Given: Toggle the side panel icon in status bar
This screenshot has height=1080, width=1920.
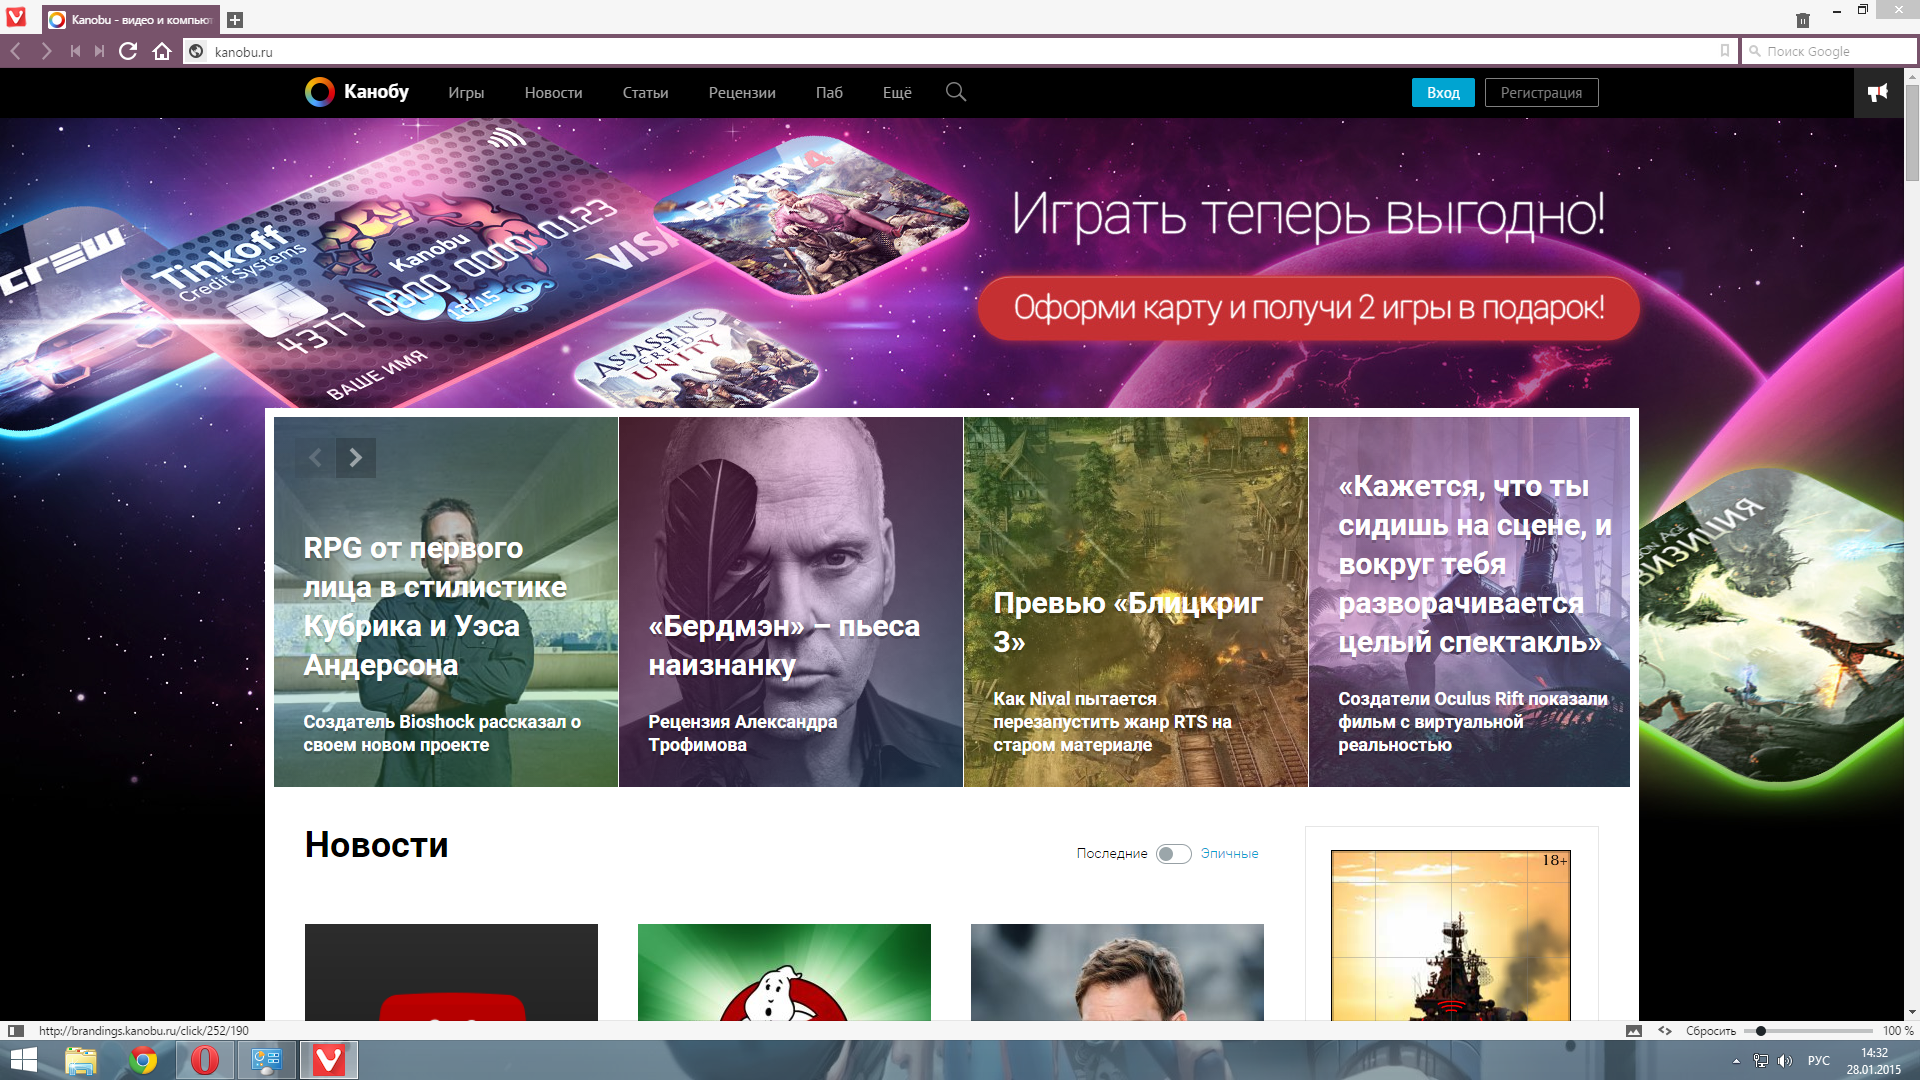Looking at the screenshot, I should point(15,1030).
